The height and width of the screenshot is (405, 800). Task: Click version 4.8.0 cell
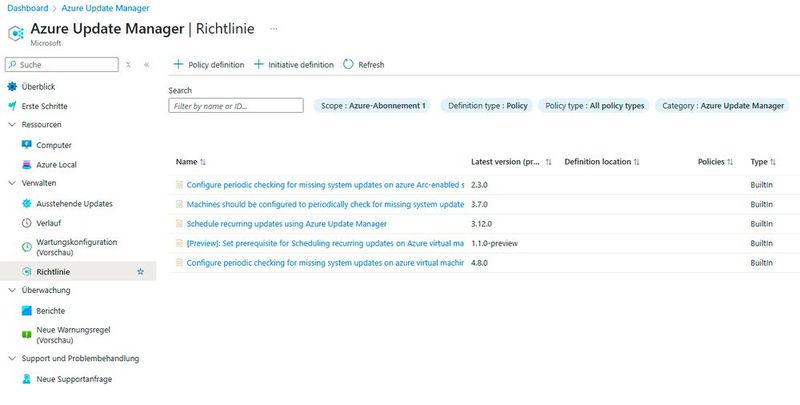tap(480, 263)
